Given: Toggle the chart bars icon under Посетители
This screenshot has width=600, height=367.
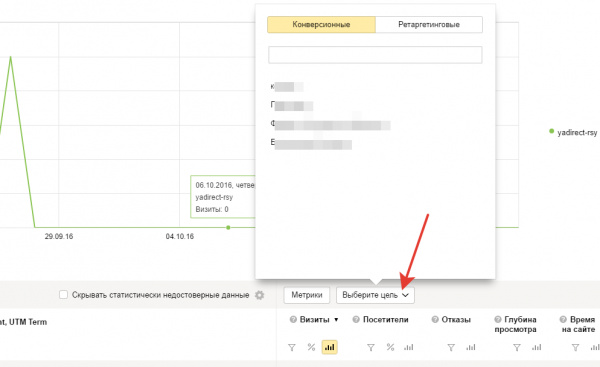Looking at the screenshot, I should (x=409, y=347).
